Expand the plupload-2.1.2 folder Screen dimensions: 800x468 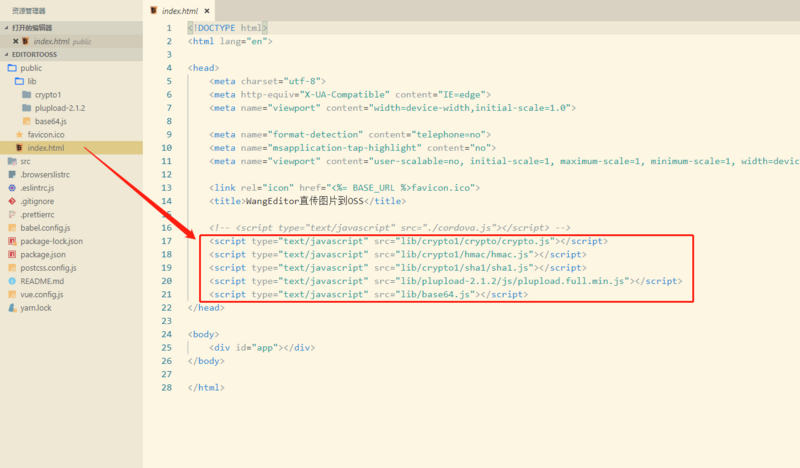click(x=71, y=108)
